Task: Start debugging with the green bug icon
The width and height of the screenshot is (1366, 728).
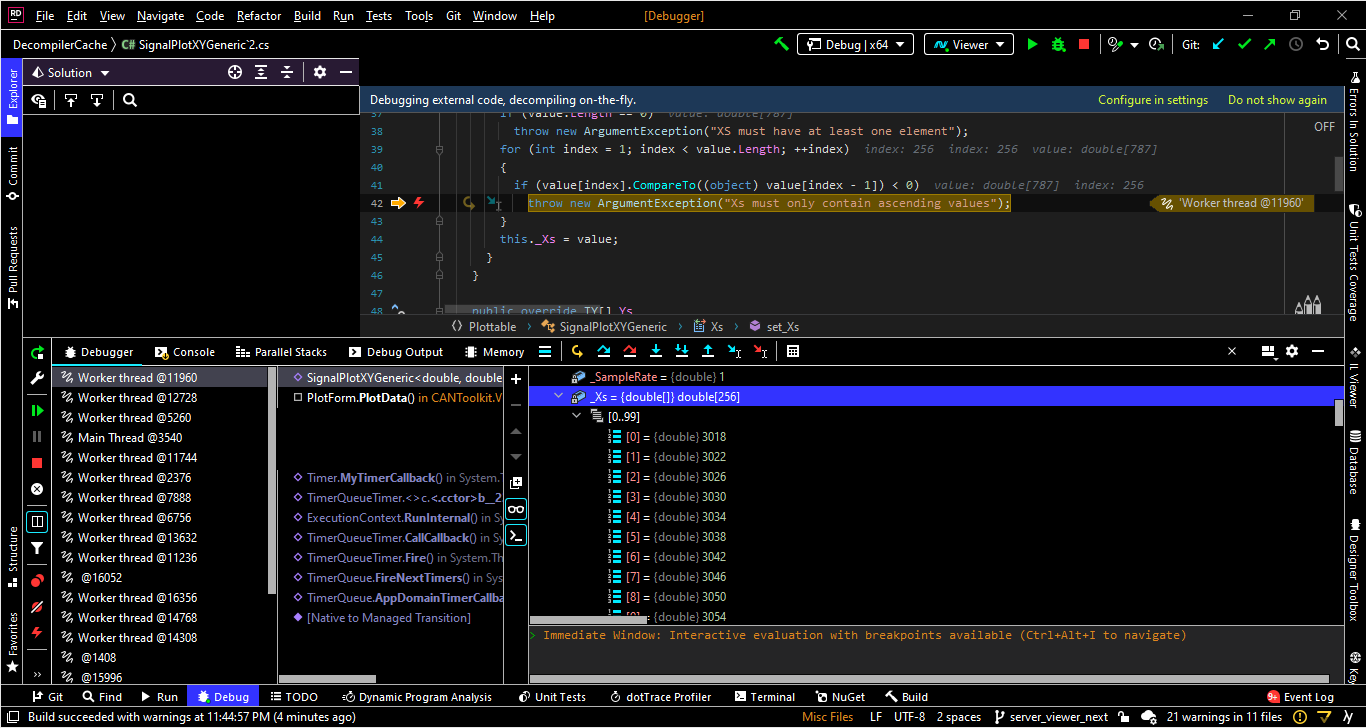Action: point(1058,44)
